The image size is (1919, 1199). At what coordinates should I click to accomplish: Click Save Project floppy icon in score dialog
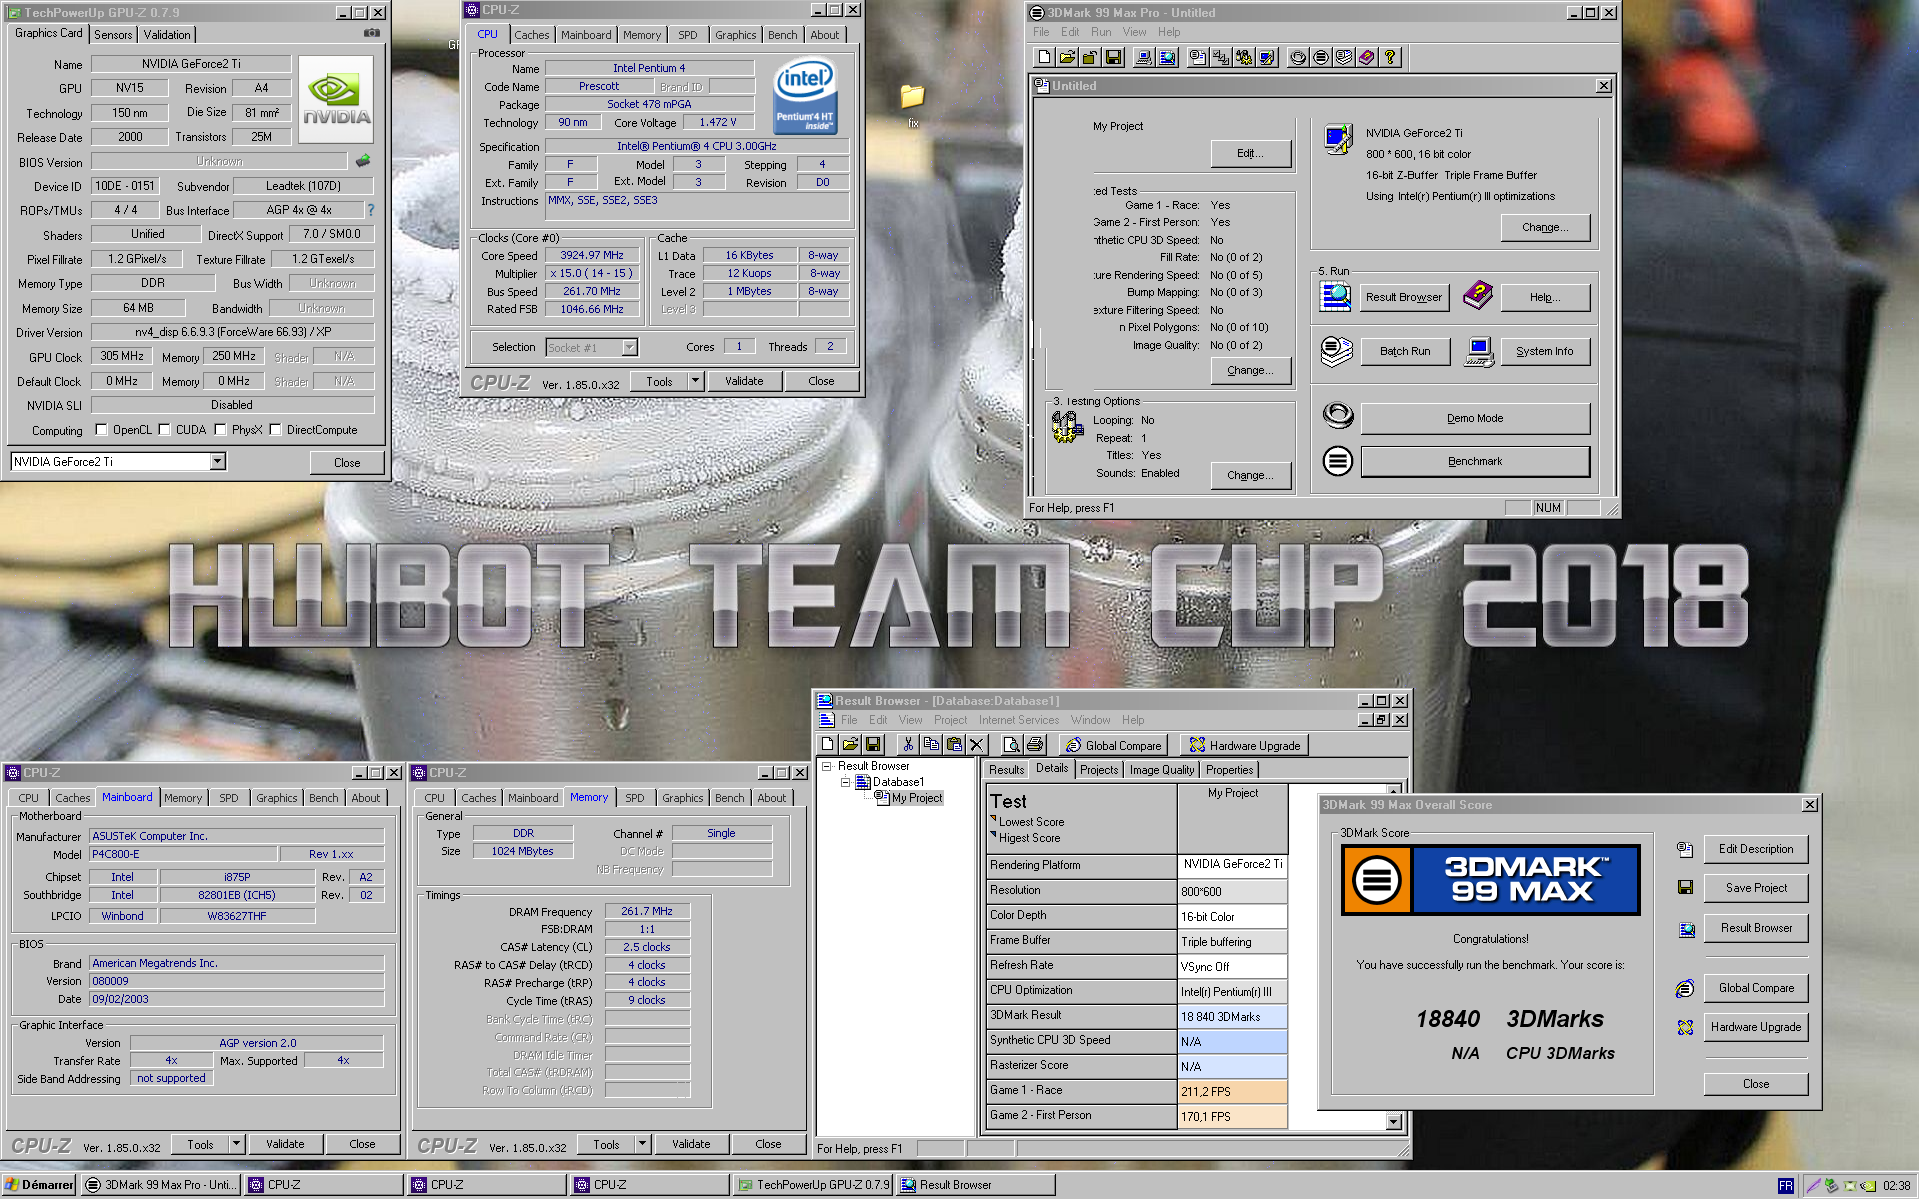[1685, 887]
